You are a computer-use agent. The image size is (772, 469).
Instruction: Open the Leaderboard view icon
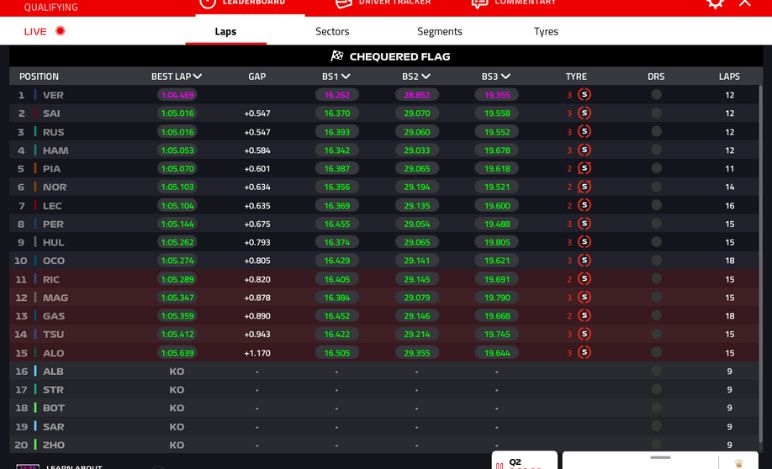(x=207, y=3)
